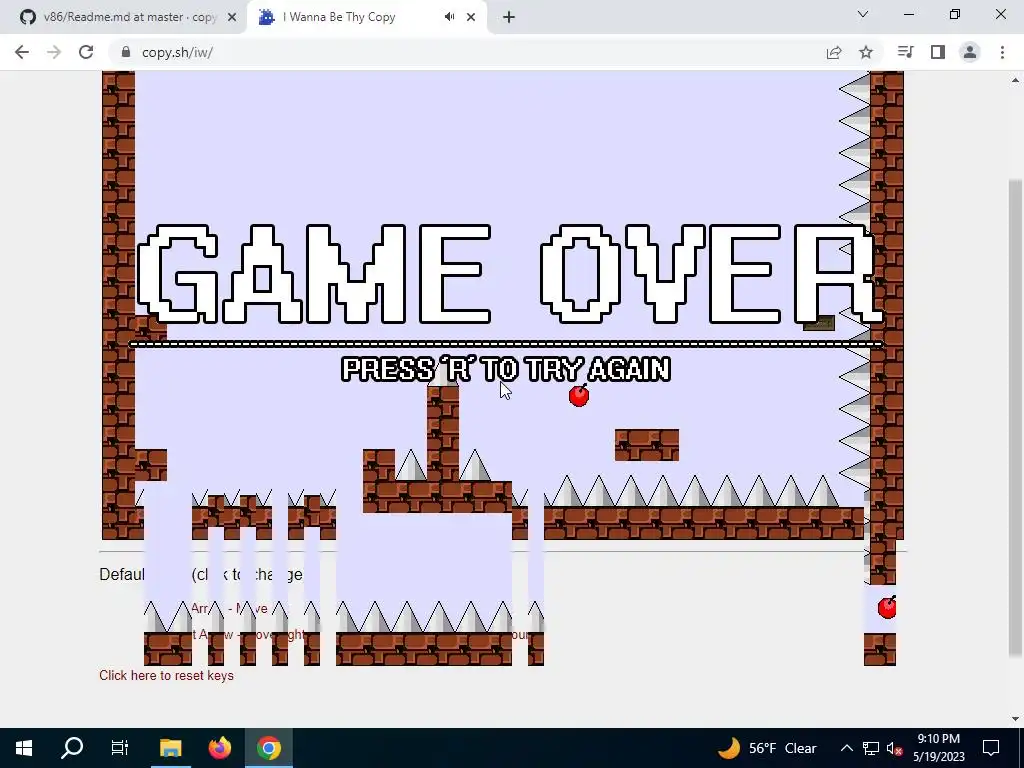Viewport: 1024px width, 768px height.
Task: Click the muted volume tray icon
Action: click(x=895, y=748)
